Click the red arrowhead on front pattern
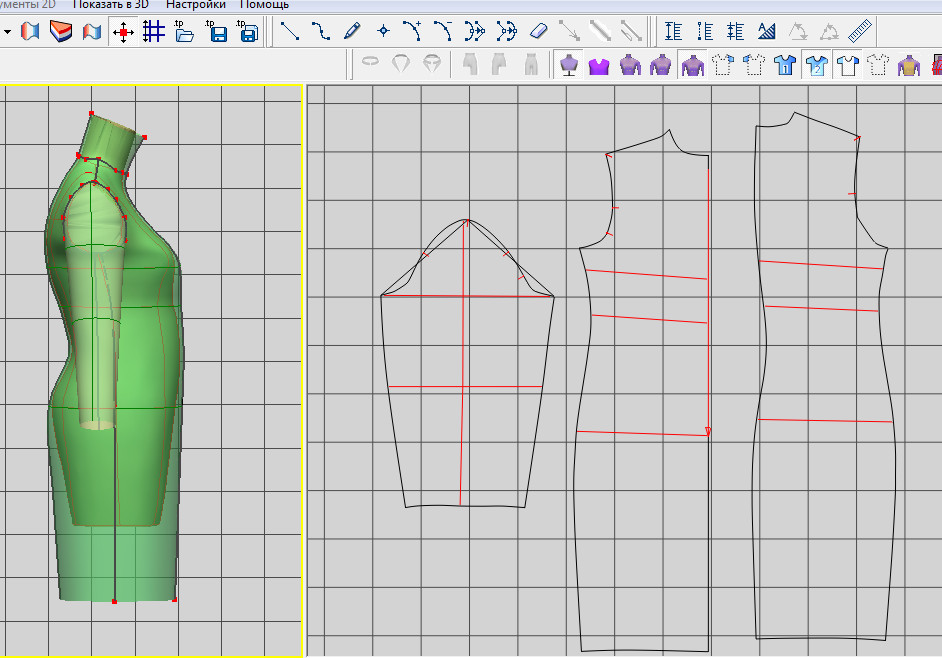This screenshot has height=658, width=942. pyautogui.click(x=708, y=431)
